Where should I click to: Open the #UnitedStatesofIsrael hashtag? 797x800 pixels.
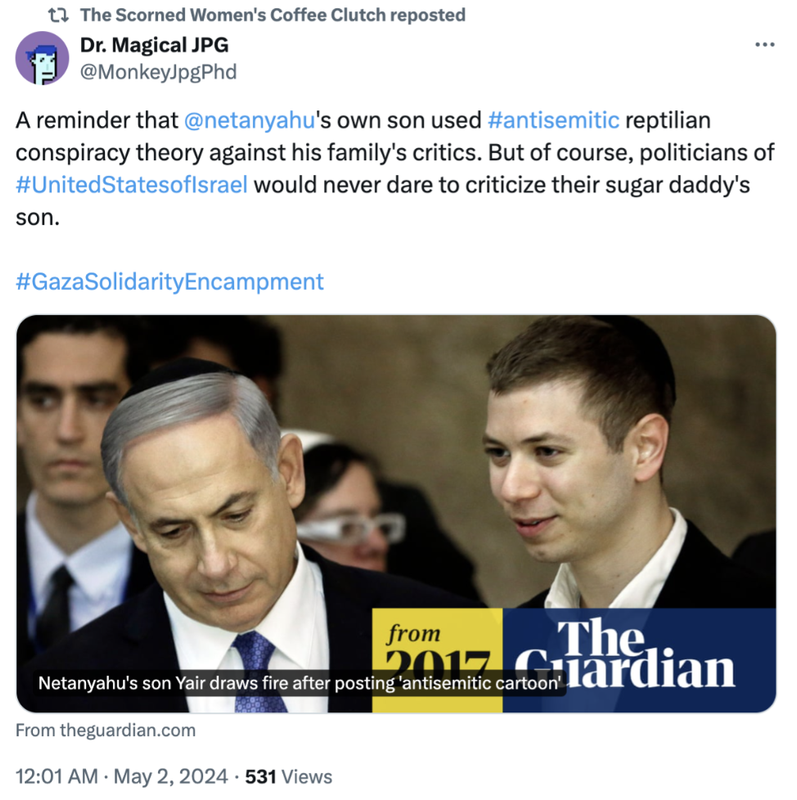(132, 185)
